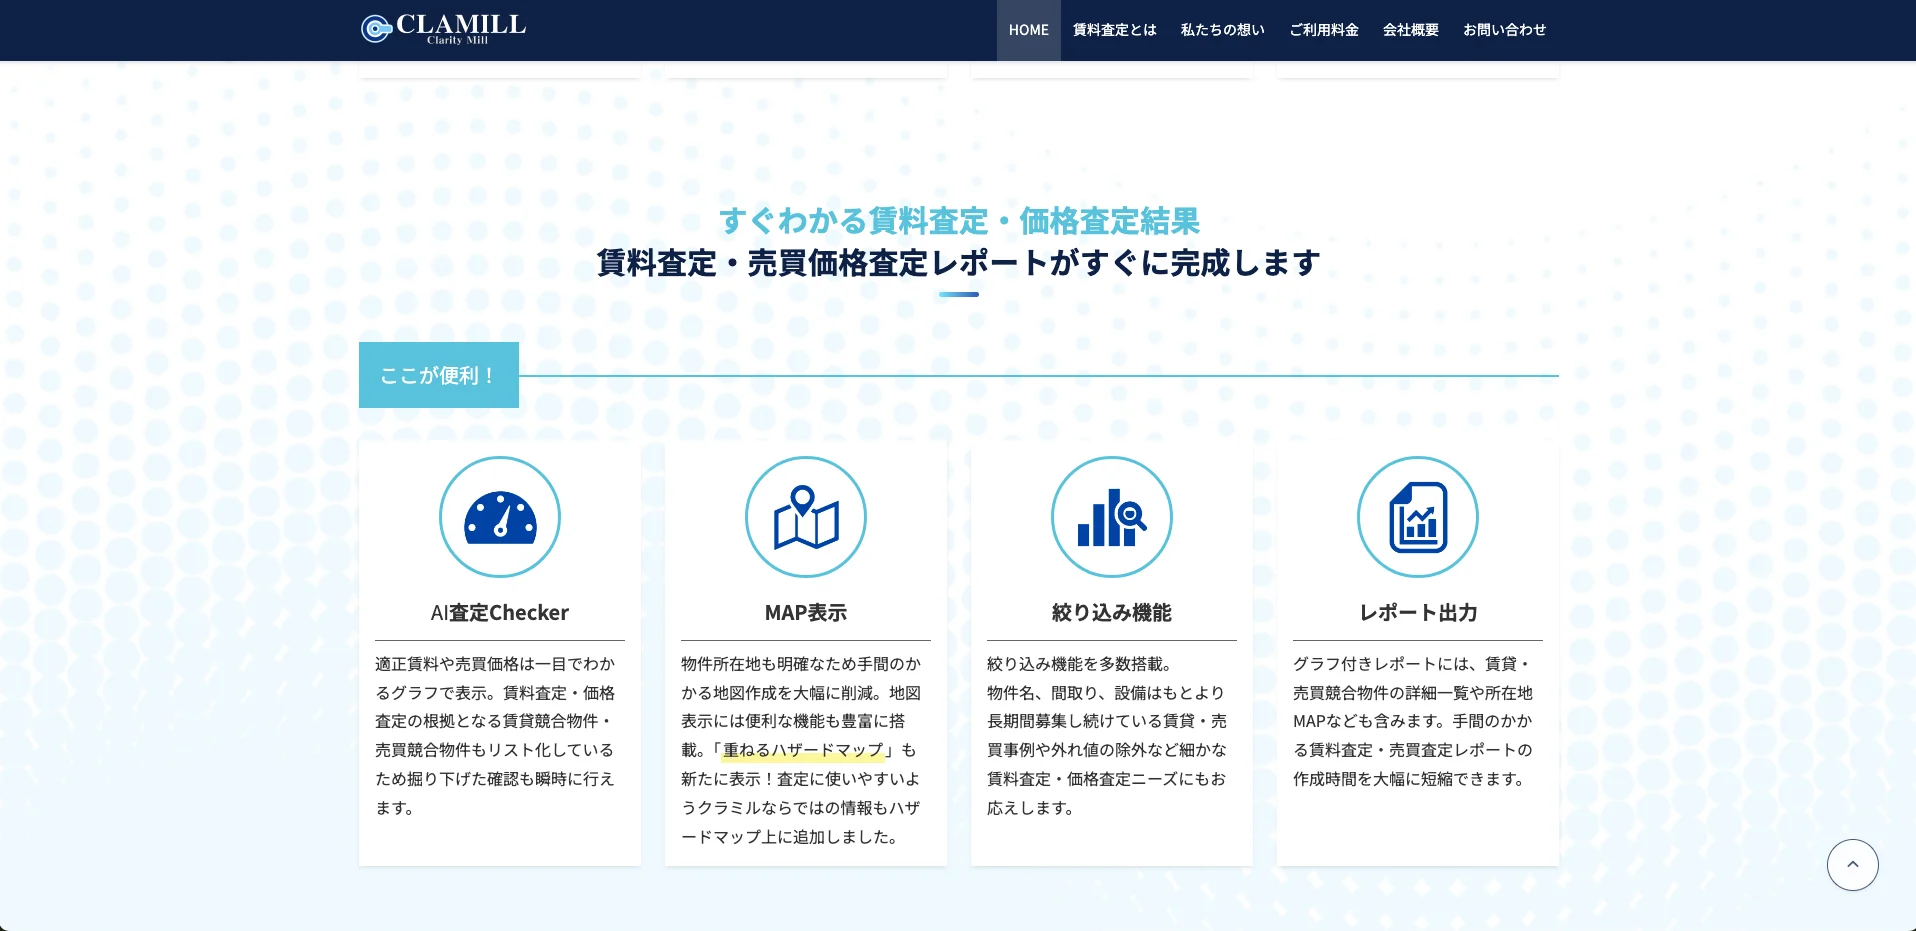Click the scroll-to-top arrow button

coord(1852,865)
